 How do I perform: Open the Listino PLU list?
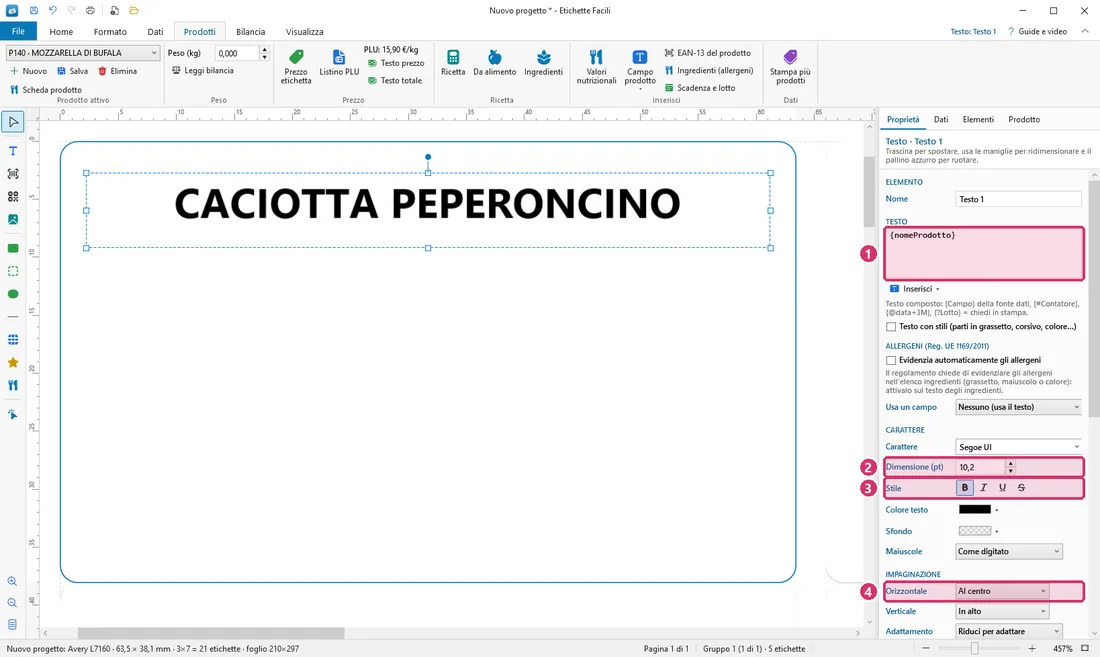[339, 62]
